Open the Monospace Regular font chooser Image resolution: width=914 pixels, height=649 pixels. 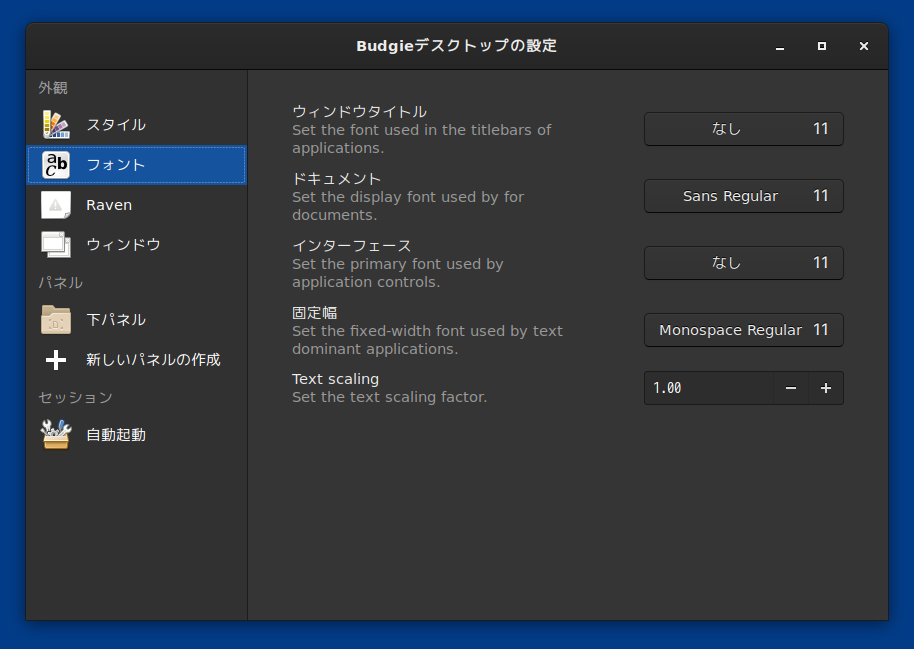(744, 330)
